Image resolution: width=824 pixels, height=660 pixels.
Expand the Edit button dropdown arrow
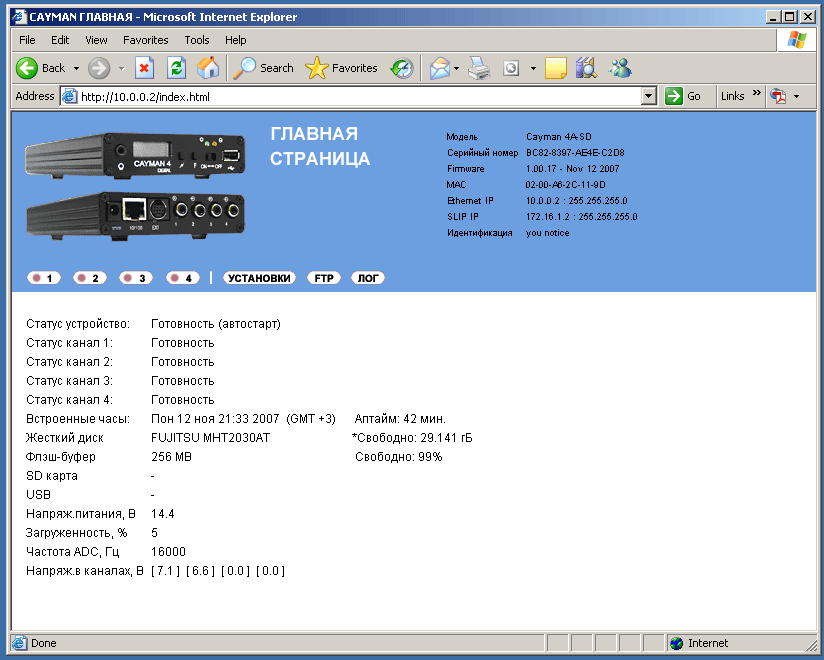point(533,68)
